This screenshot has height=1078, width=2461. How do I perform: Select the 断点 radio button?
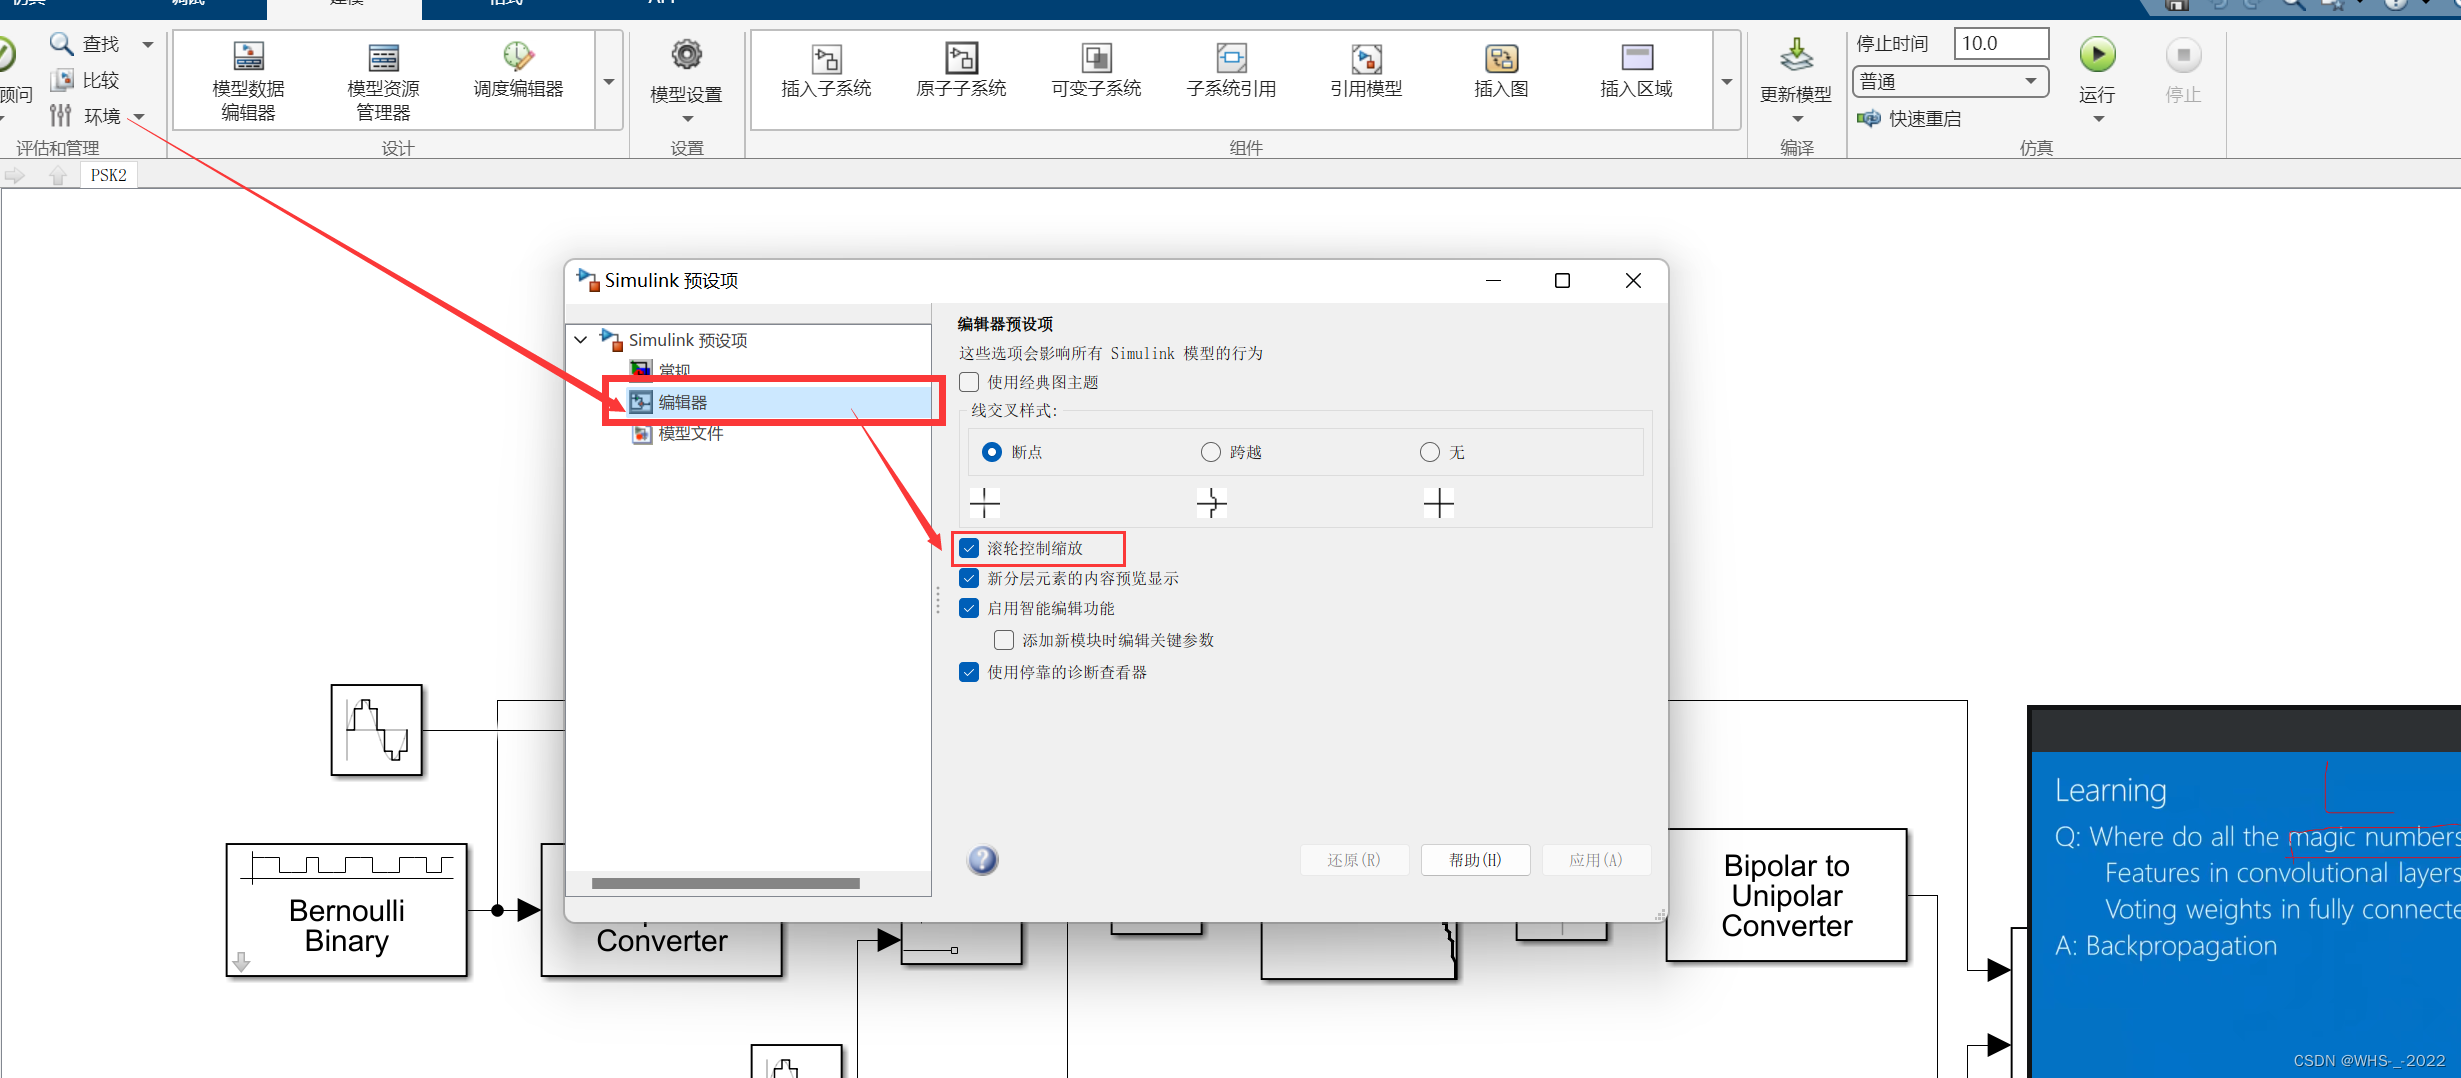pyautogui.click(x=991, y=452)
